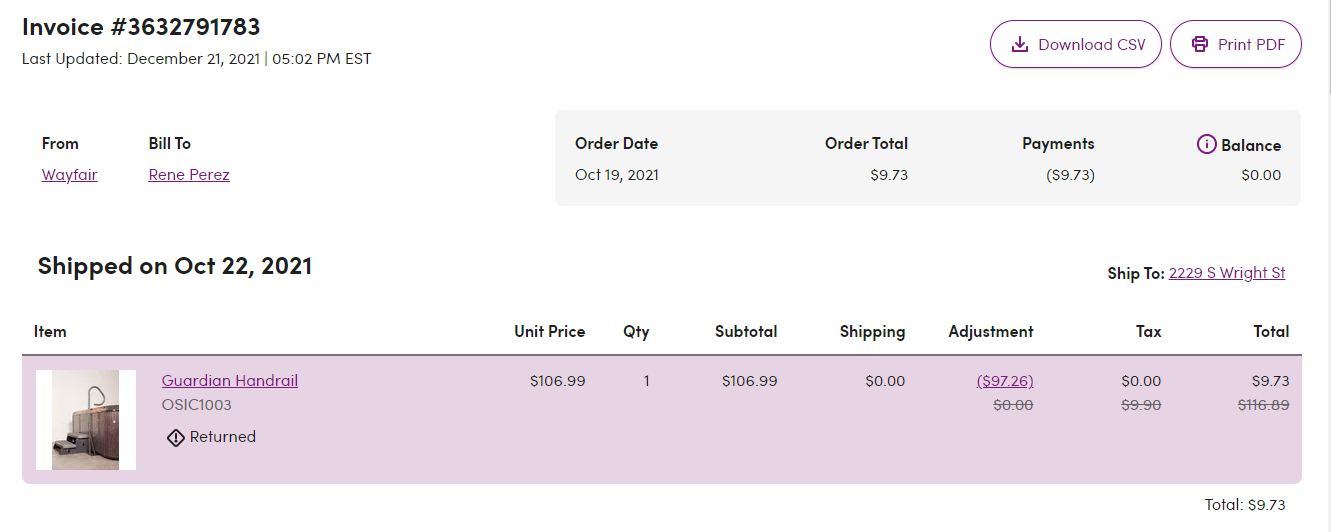Click the Balance info icon

tap(1206, 144)
